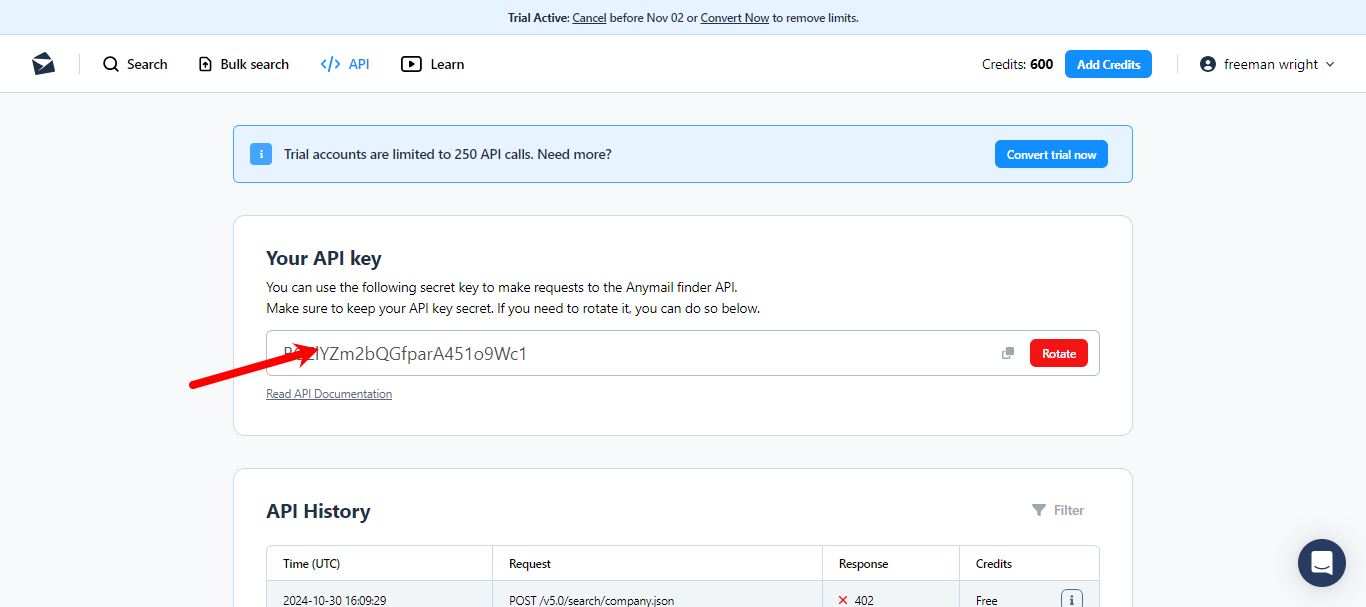The image size is (1366, 607).
Task: Click the red Rotate button
Action: (x=1059, y=353)
